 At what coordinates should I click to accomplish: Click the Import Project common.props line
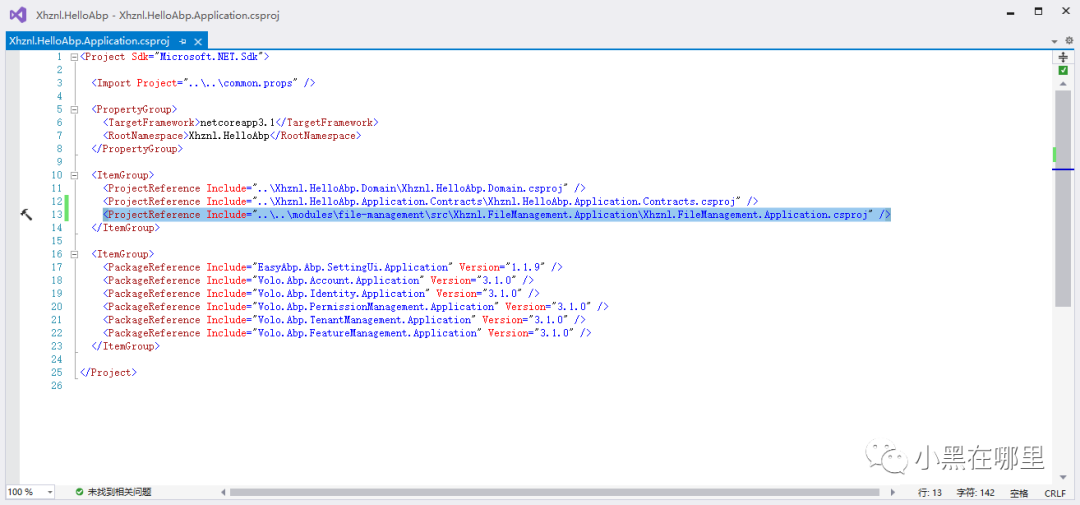point(203,83)
